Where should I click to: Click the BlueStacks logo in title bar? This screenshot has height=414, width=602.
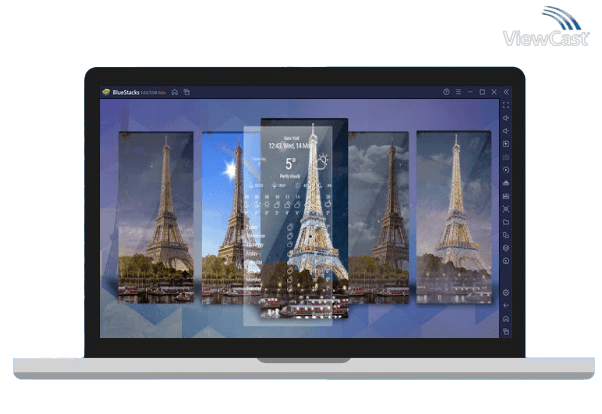pos(106,92)
